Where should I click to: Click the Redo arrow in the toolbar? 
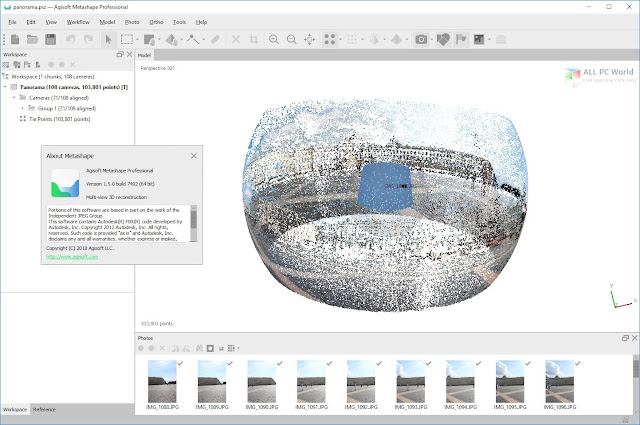[89, 39]
